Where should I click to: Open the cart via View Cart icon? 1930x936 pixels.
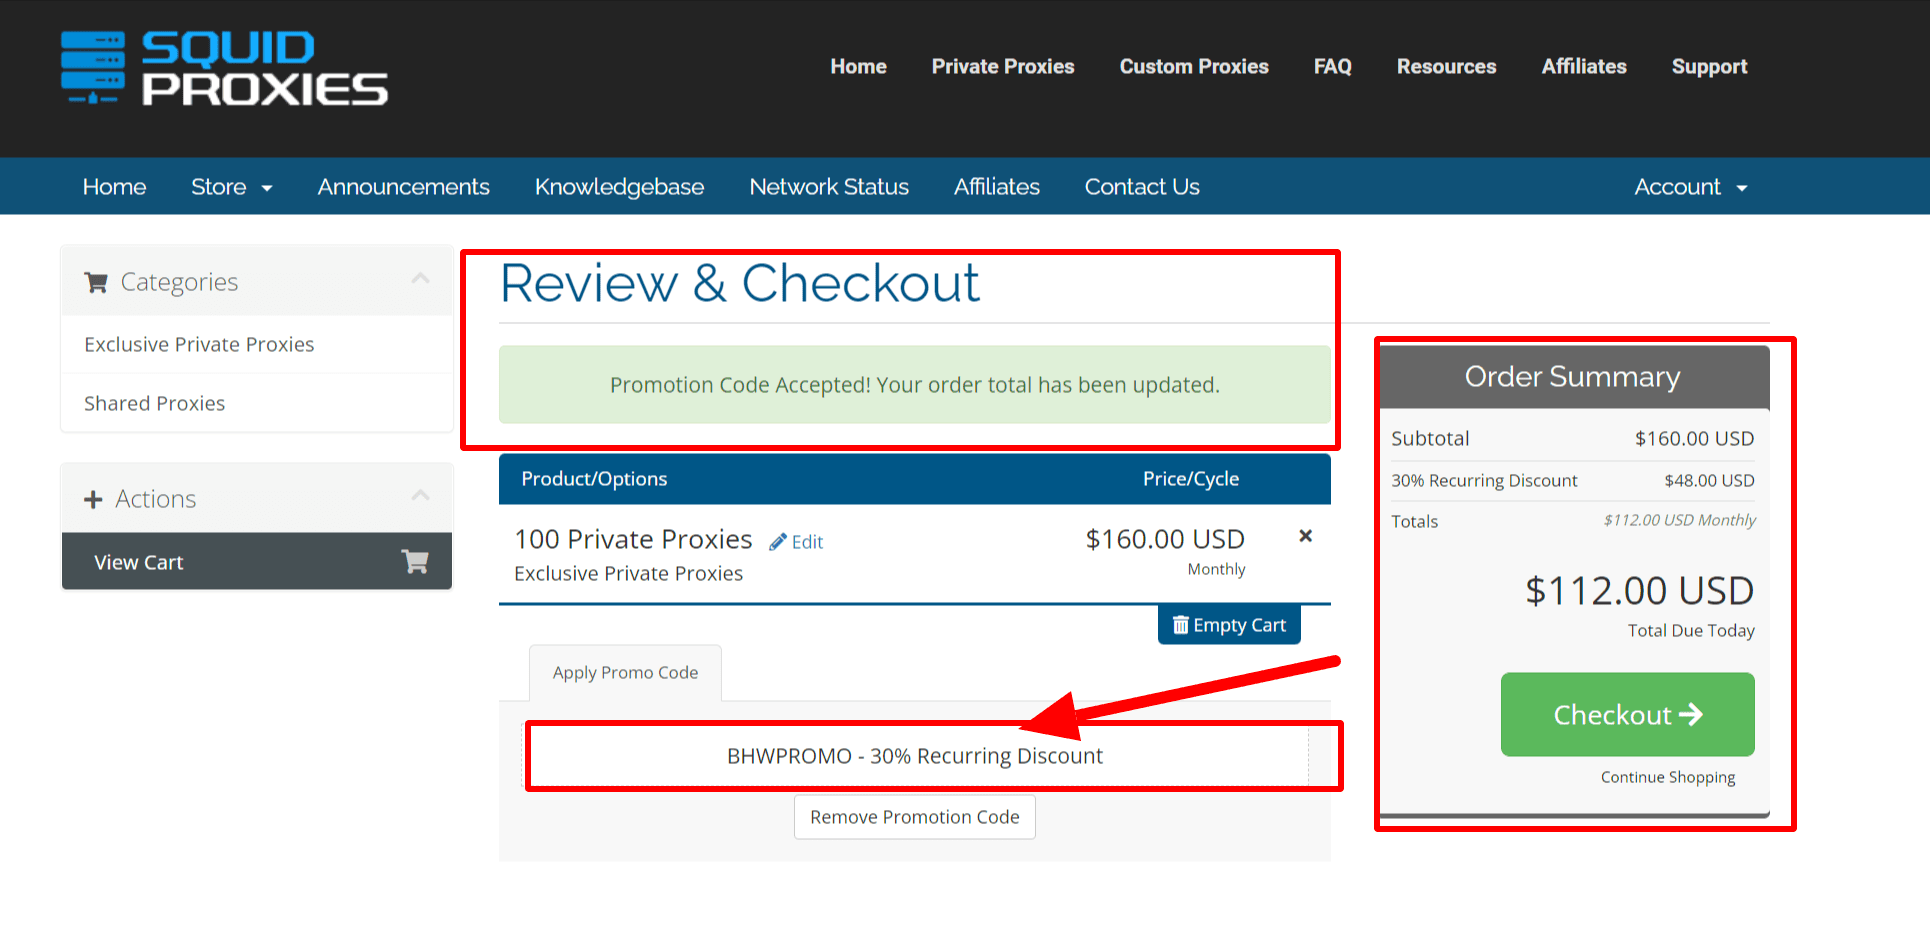(x=414, y=561)
